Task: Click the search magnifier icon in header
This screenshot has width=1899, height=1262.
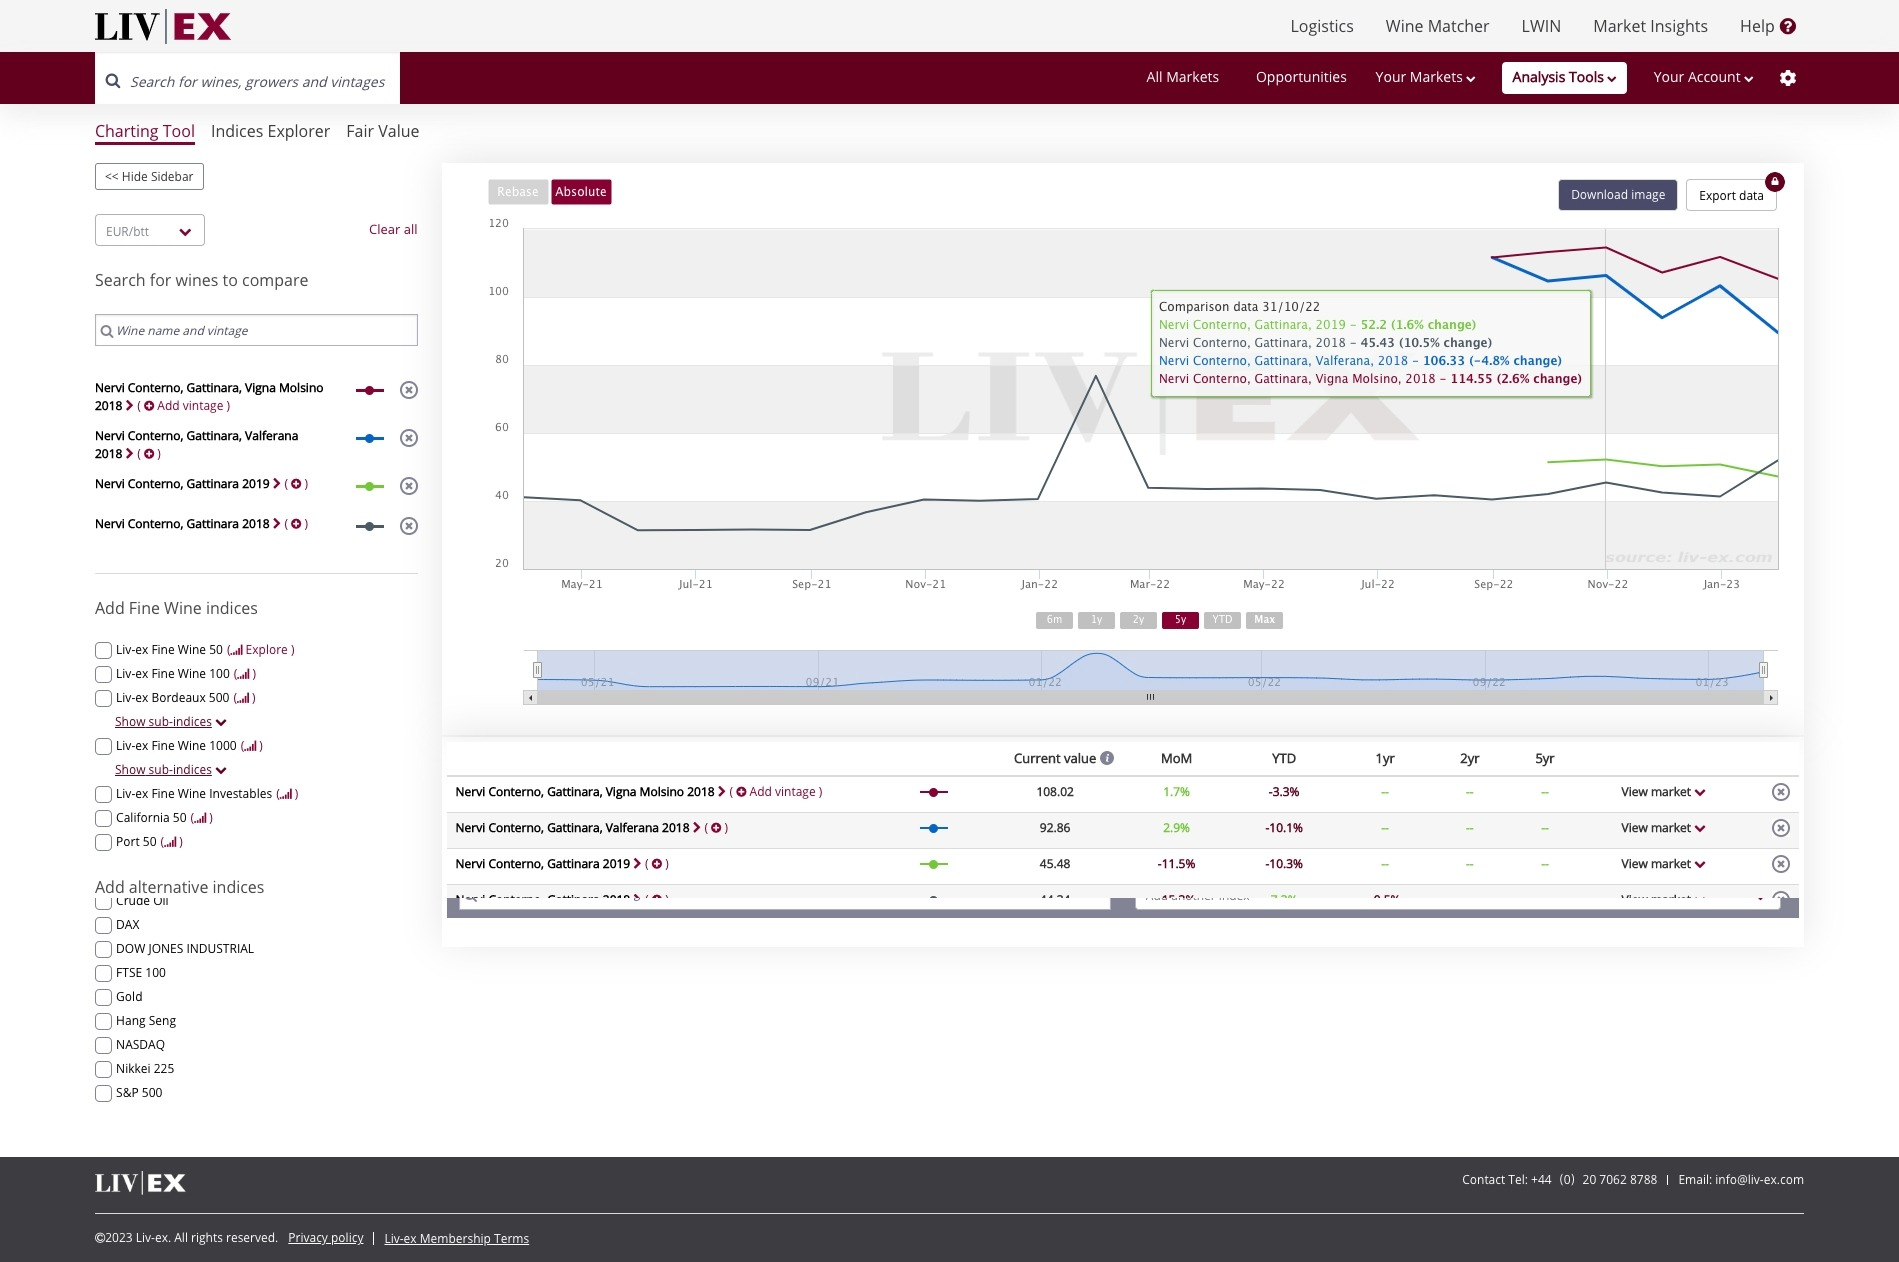Action: point(113,81)
